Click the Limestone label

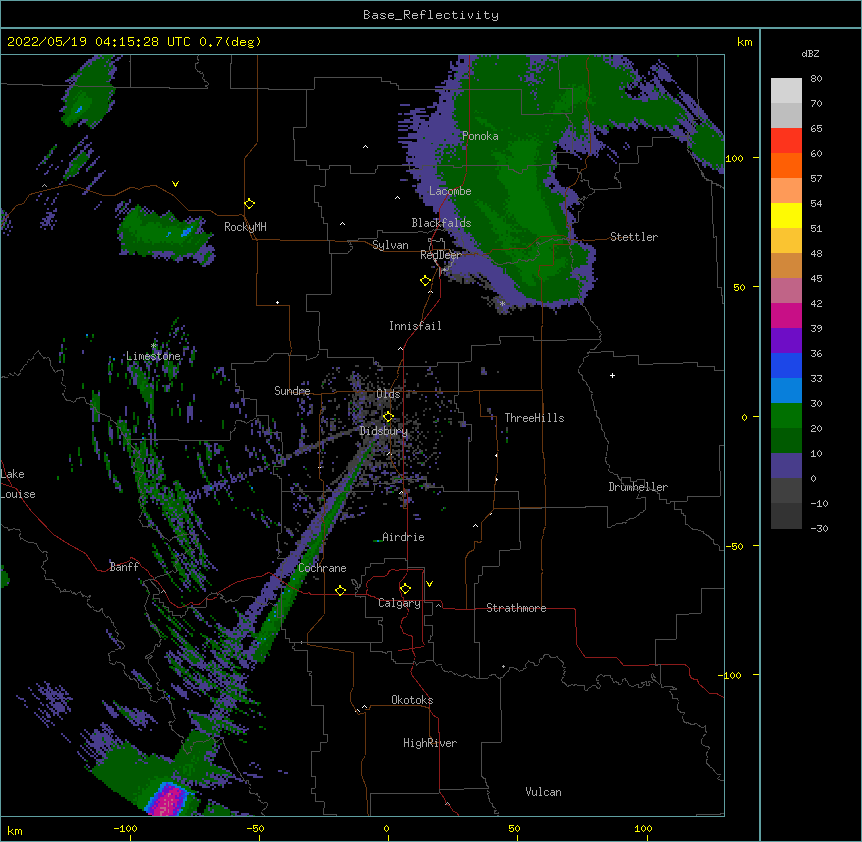point(153,356)
